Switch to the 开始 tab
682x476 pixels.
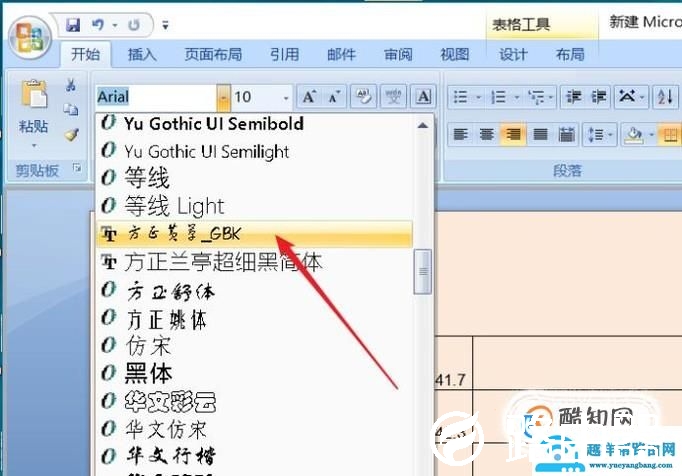click(85, 54)
